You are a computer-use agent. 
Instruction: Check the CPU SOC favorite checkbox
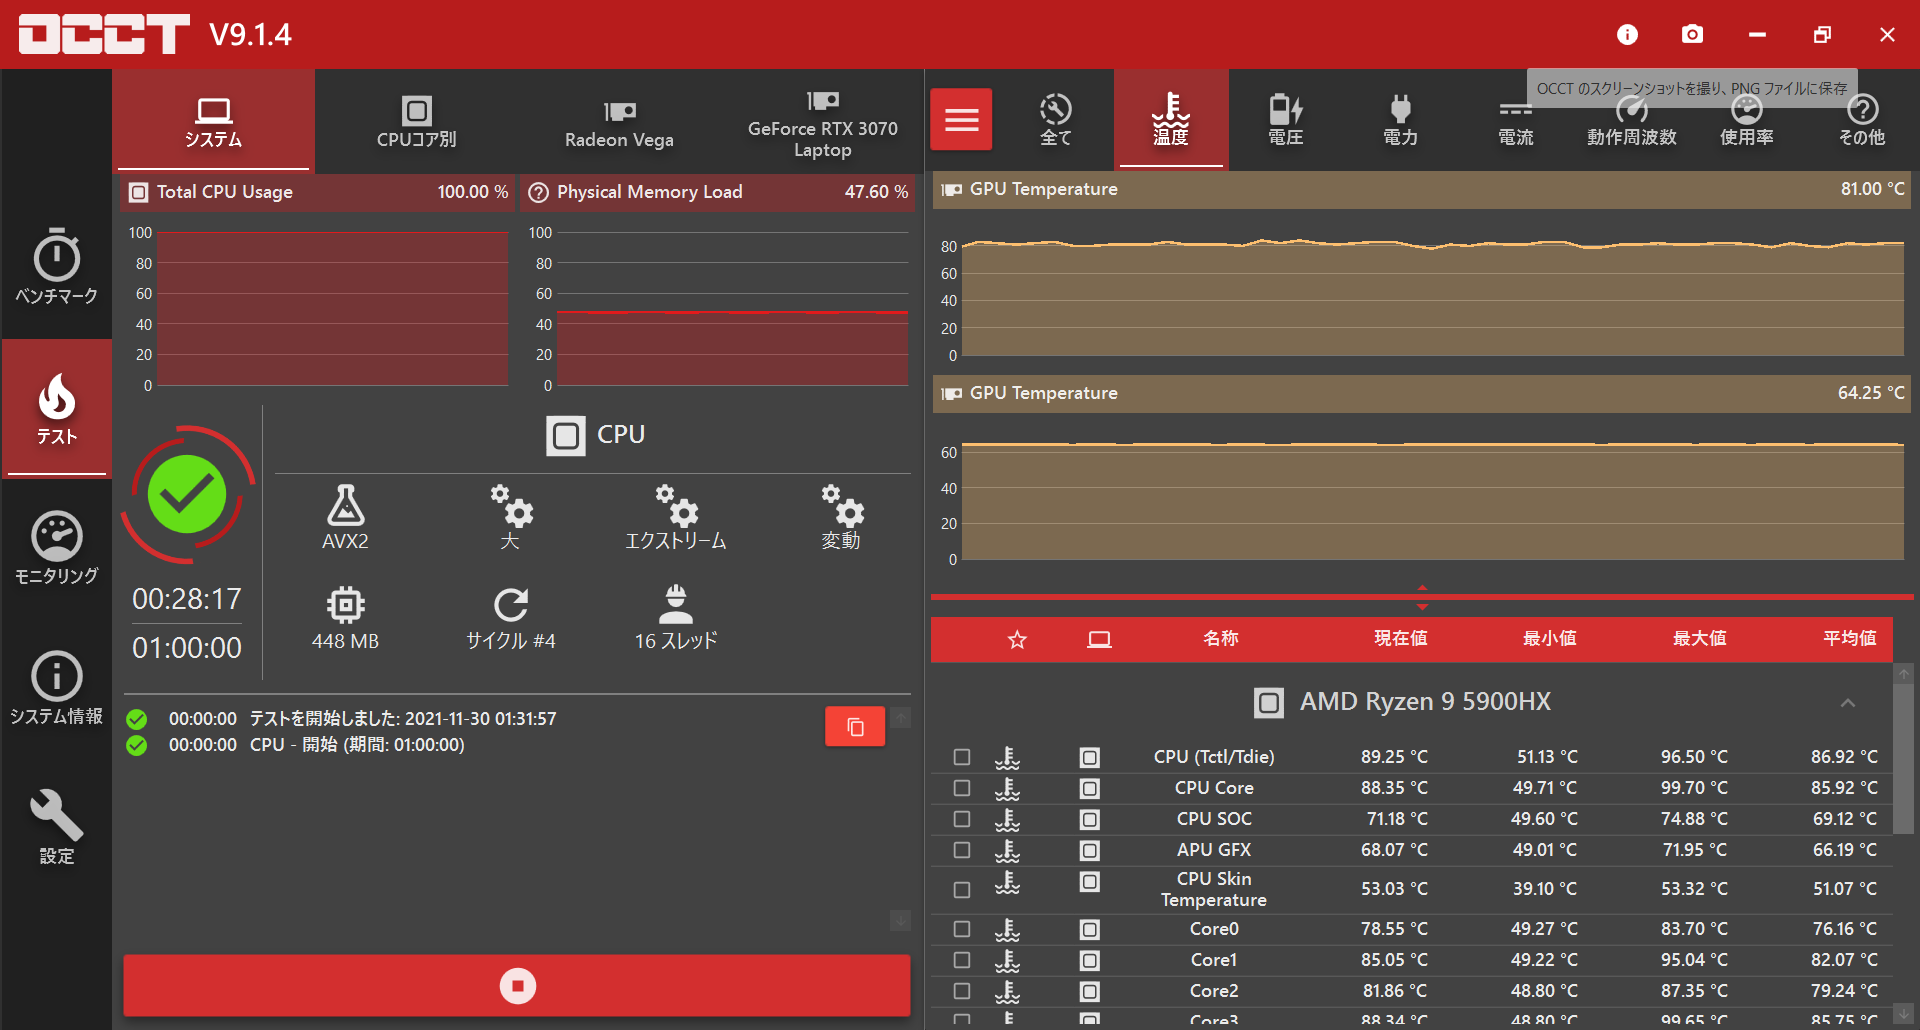pyautogui.click(x=962, y=819)
